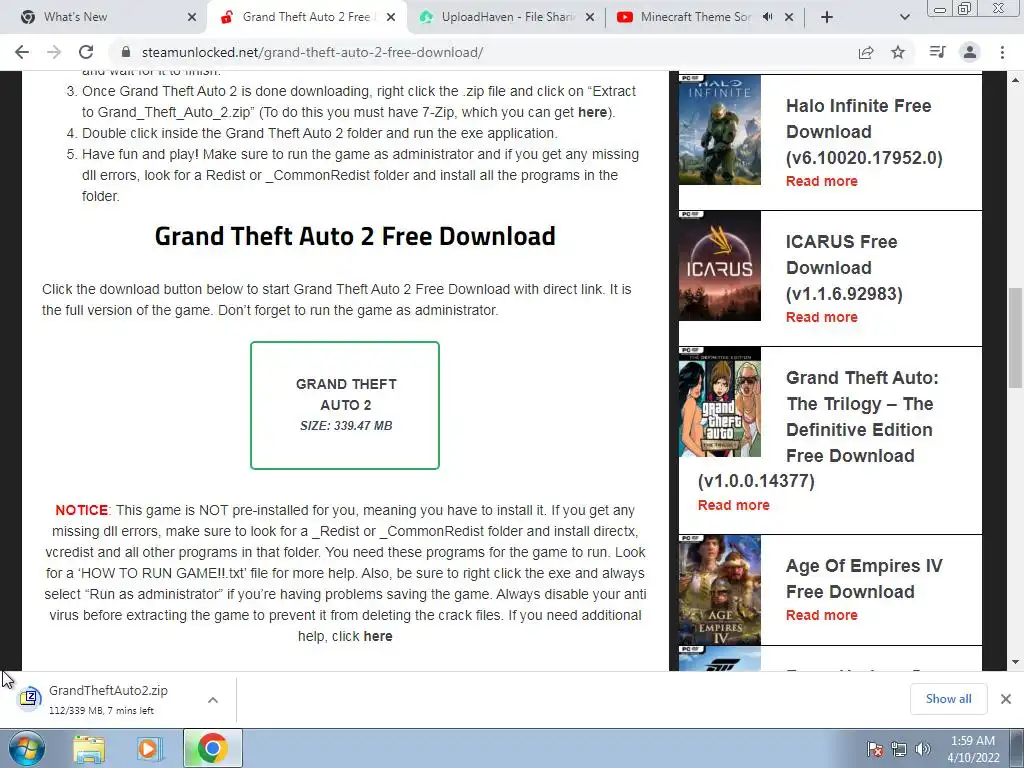Mute the Minecraft Theme tab audio icon
The height and width of the screenshot is (768, 1024).
click(767, 17)
